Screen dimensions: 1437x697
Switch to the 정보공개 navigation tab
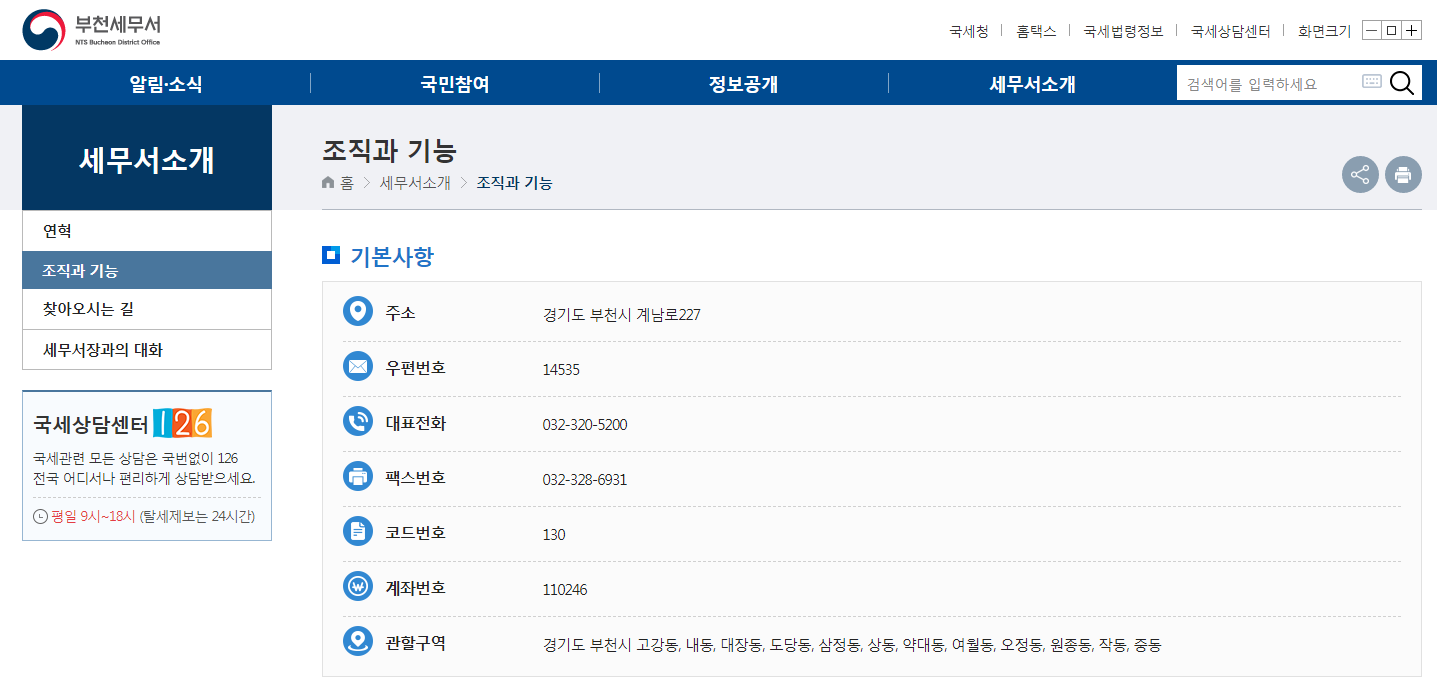point(743,82)
